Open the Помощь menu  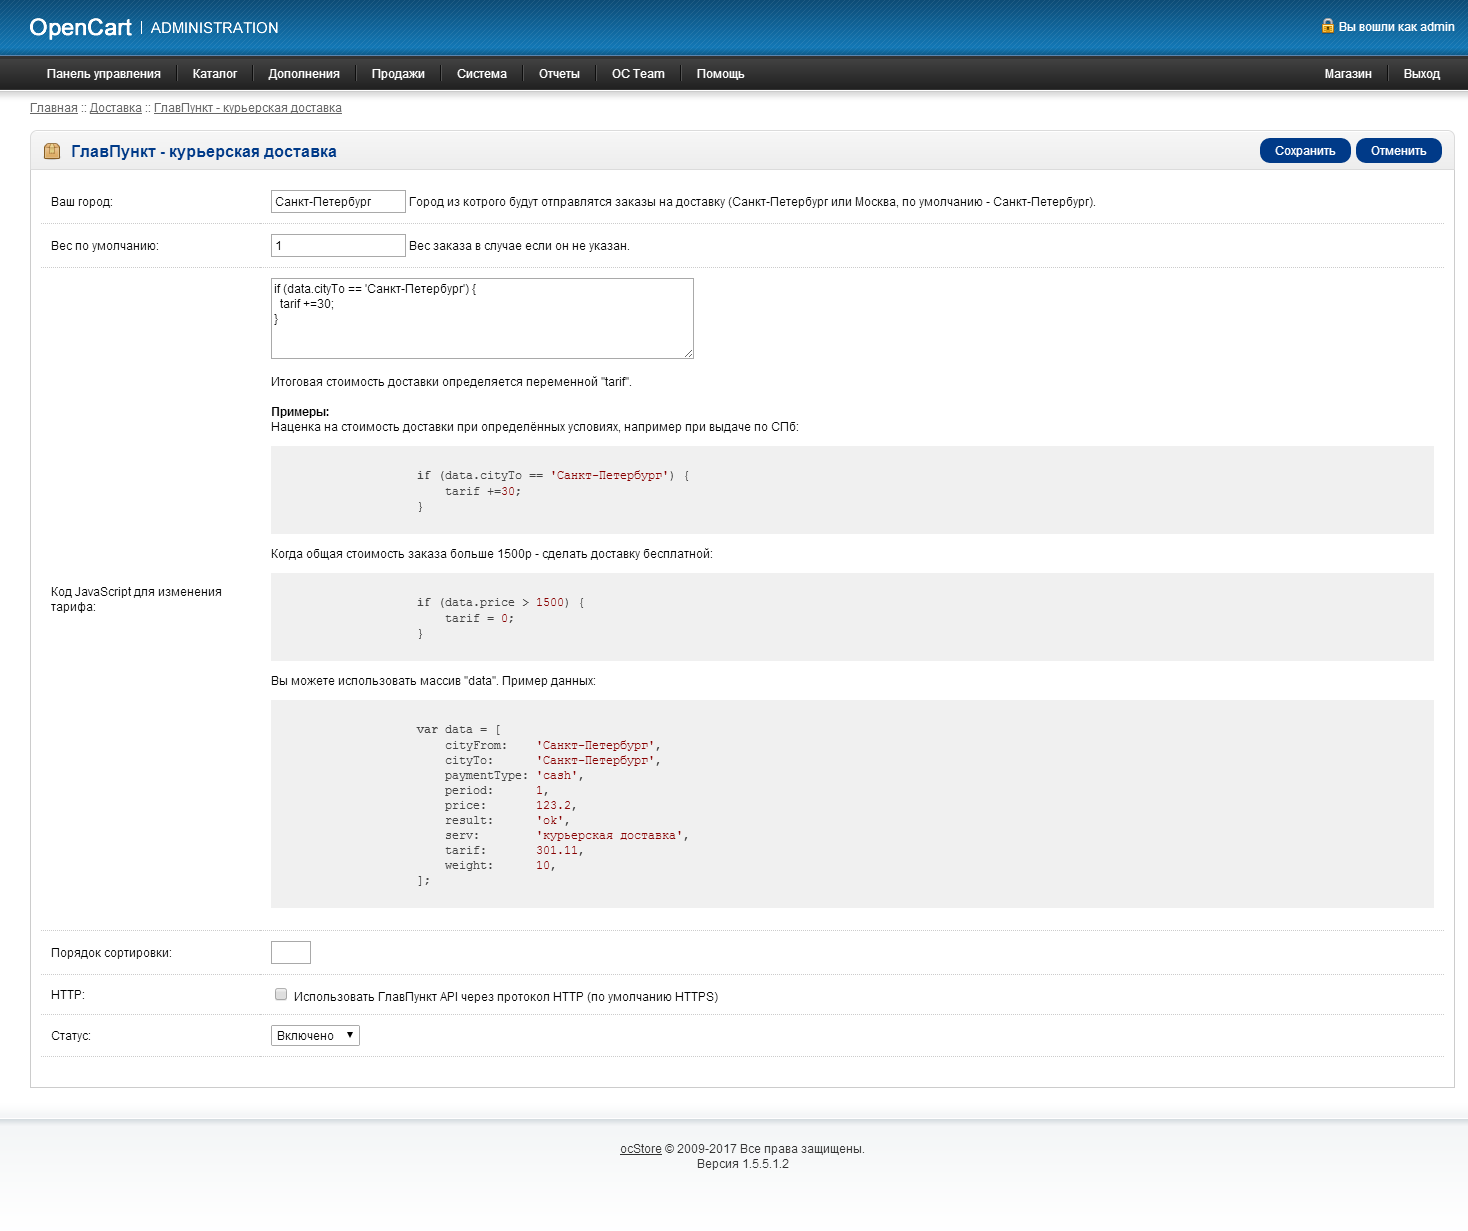[720, 74]
